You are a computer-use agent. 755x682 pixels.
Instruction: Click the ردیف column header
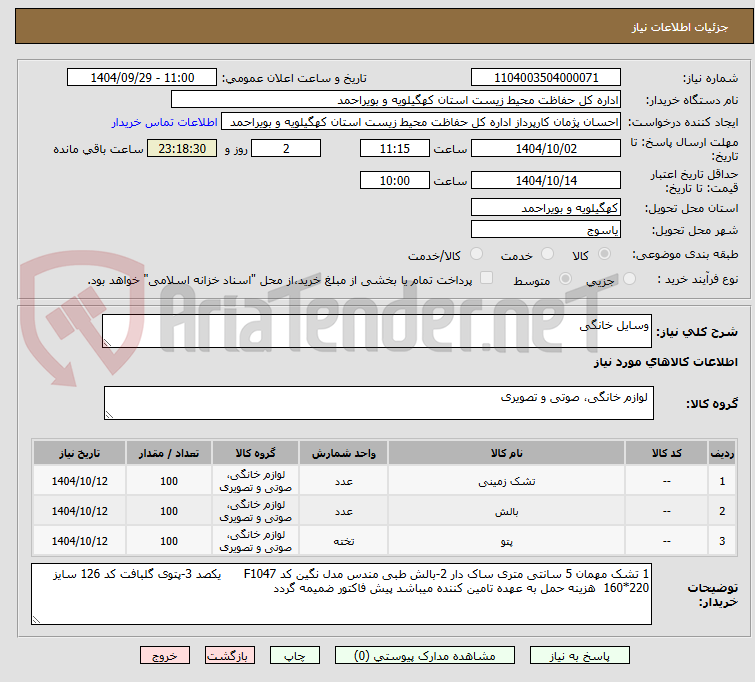[722, 453]
